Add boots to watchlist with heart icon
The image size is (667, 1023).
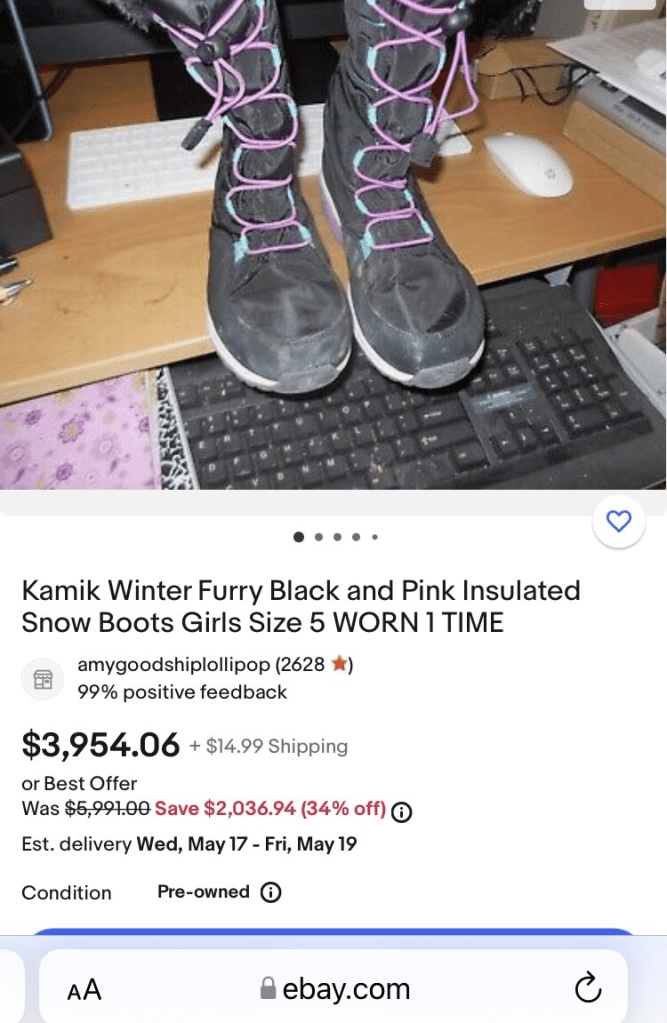[619, 521]
